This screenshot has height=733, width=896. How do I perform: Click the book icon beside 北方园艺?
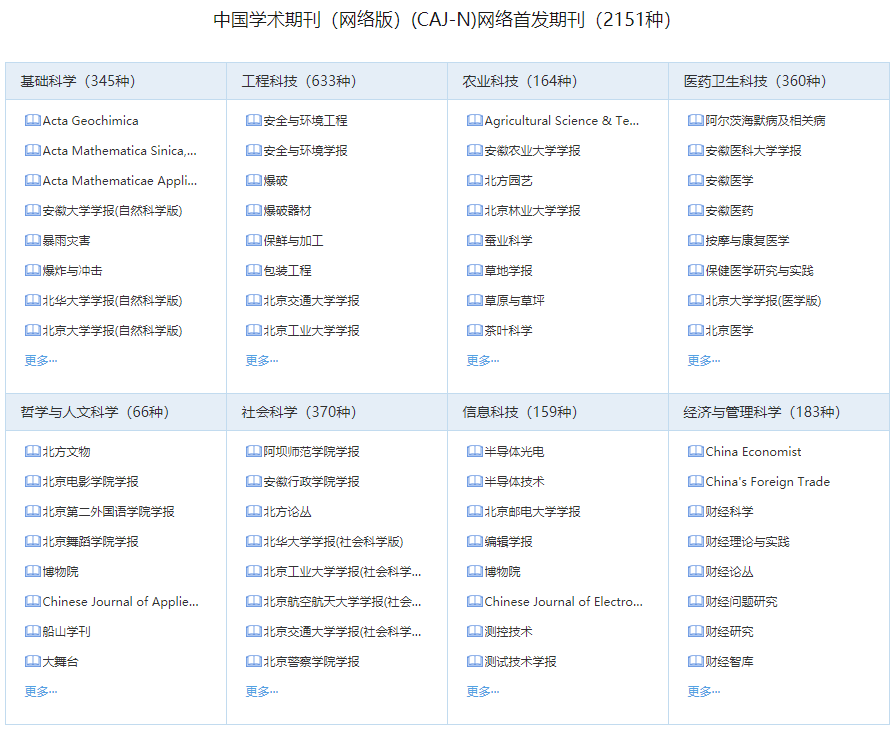coord(475,181)
